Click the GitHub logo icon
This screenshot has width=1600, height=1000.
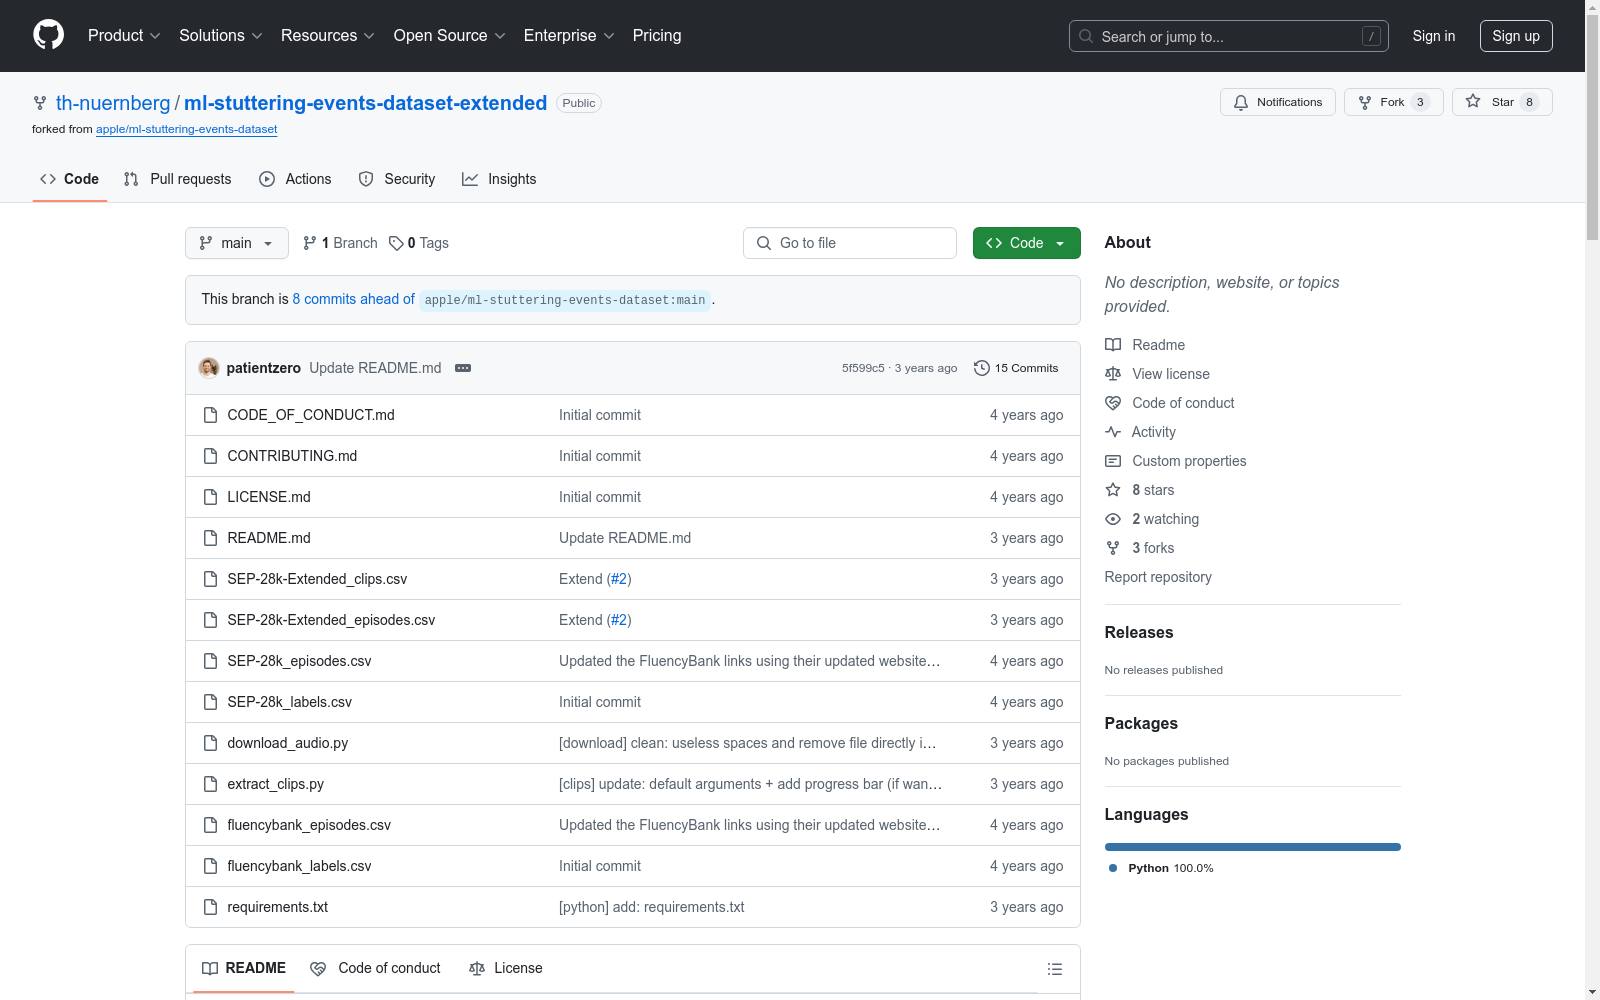click(48, 35)
